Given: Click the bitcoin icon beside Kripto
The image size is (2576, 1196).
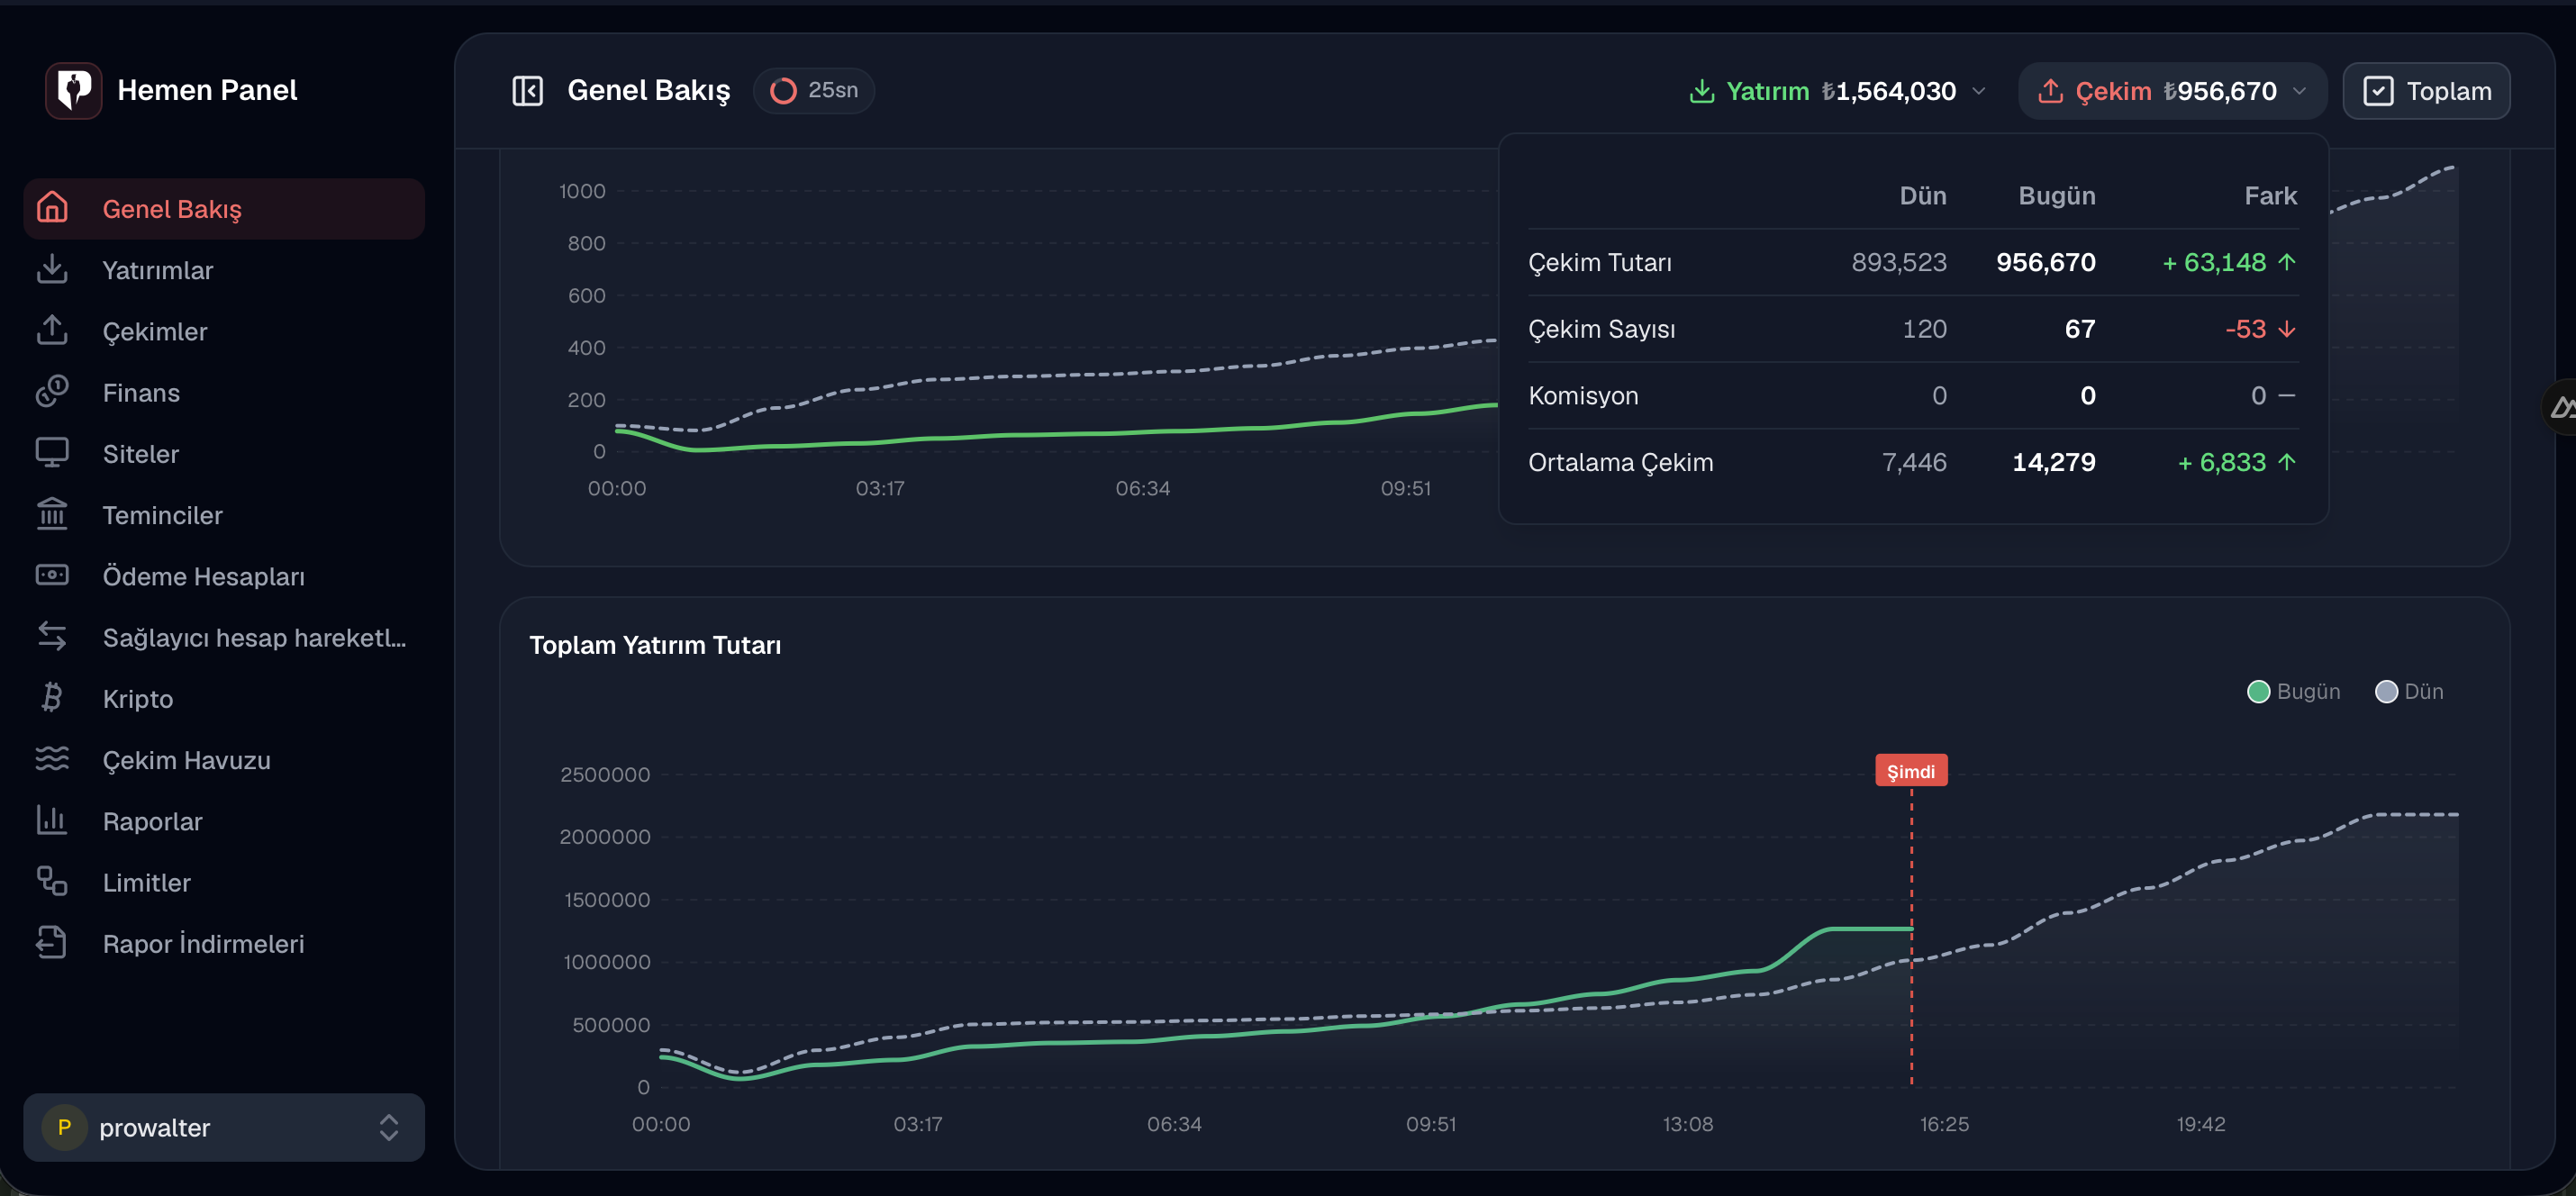Looking at the screenshot, I should tap(52, 698).
